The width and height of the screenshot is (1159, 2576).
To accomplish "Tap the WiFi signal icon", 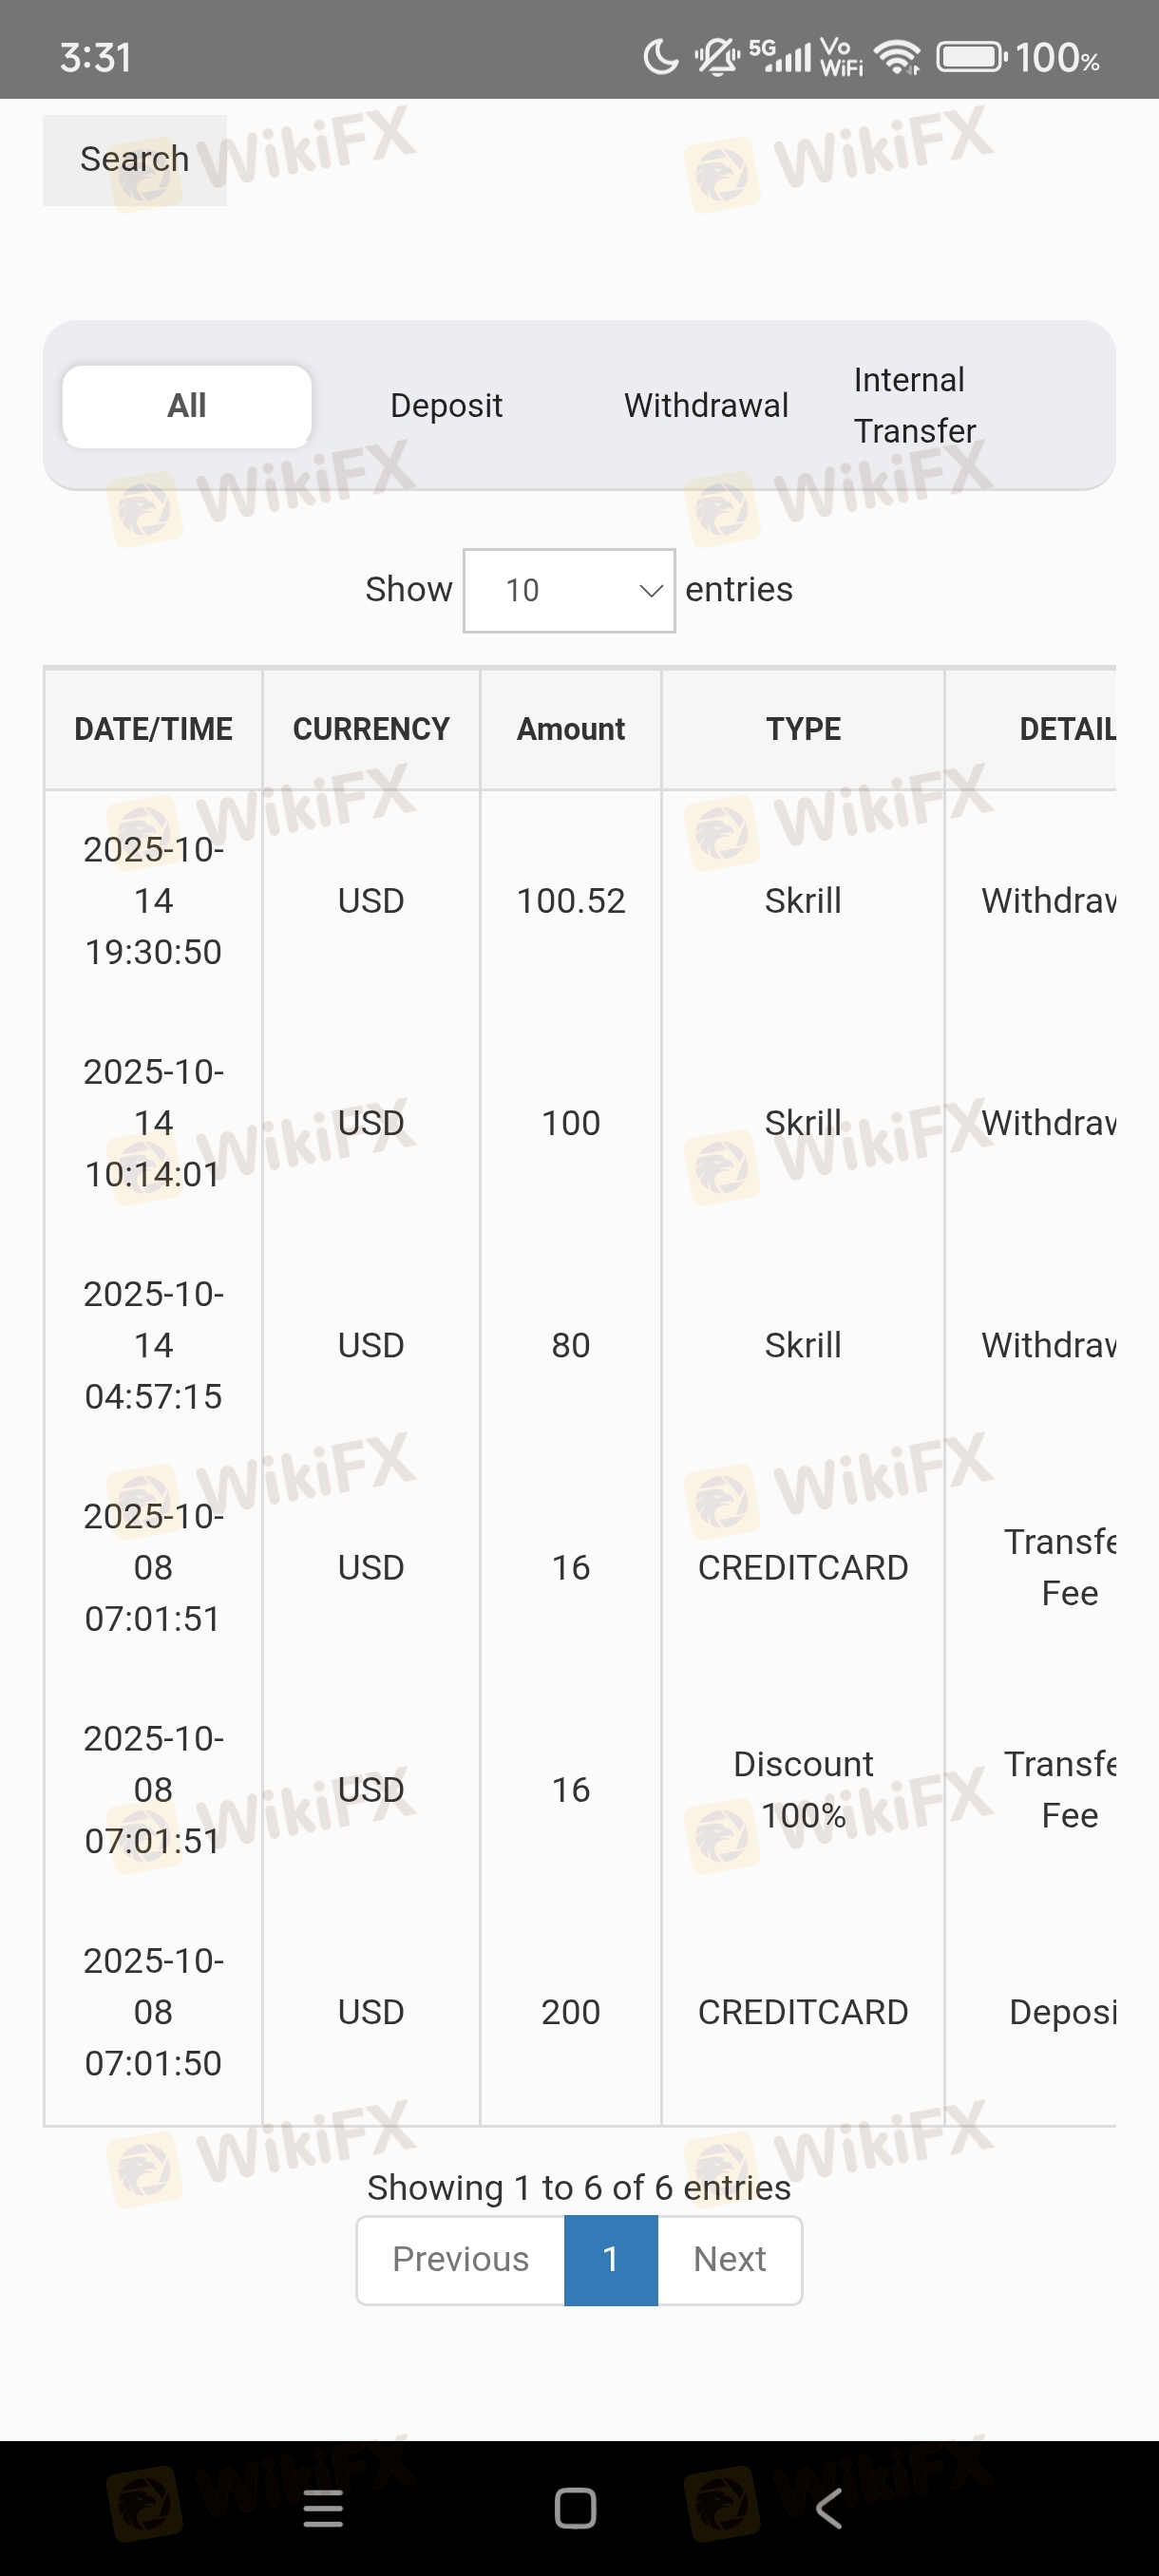I will [897, 57].
